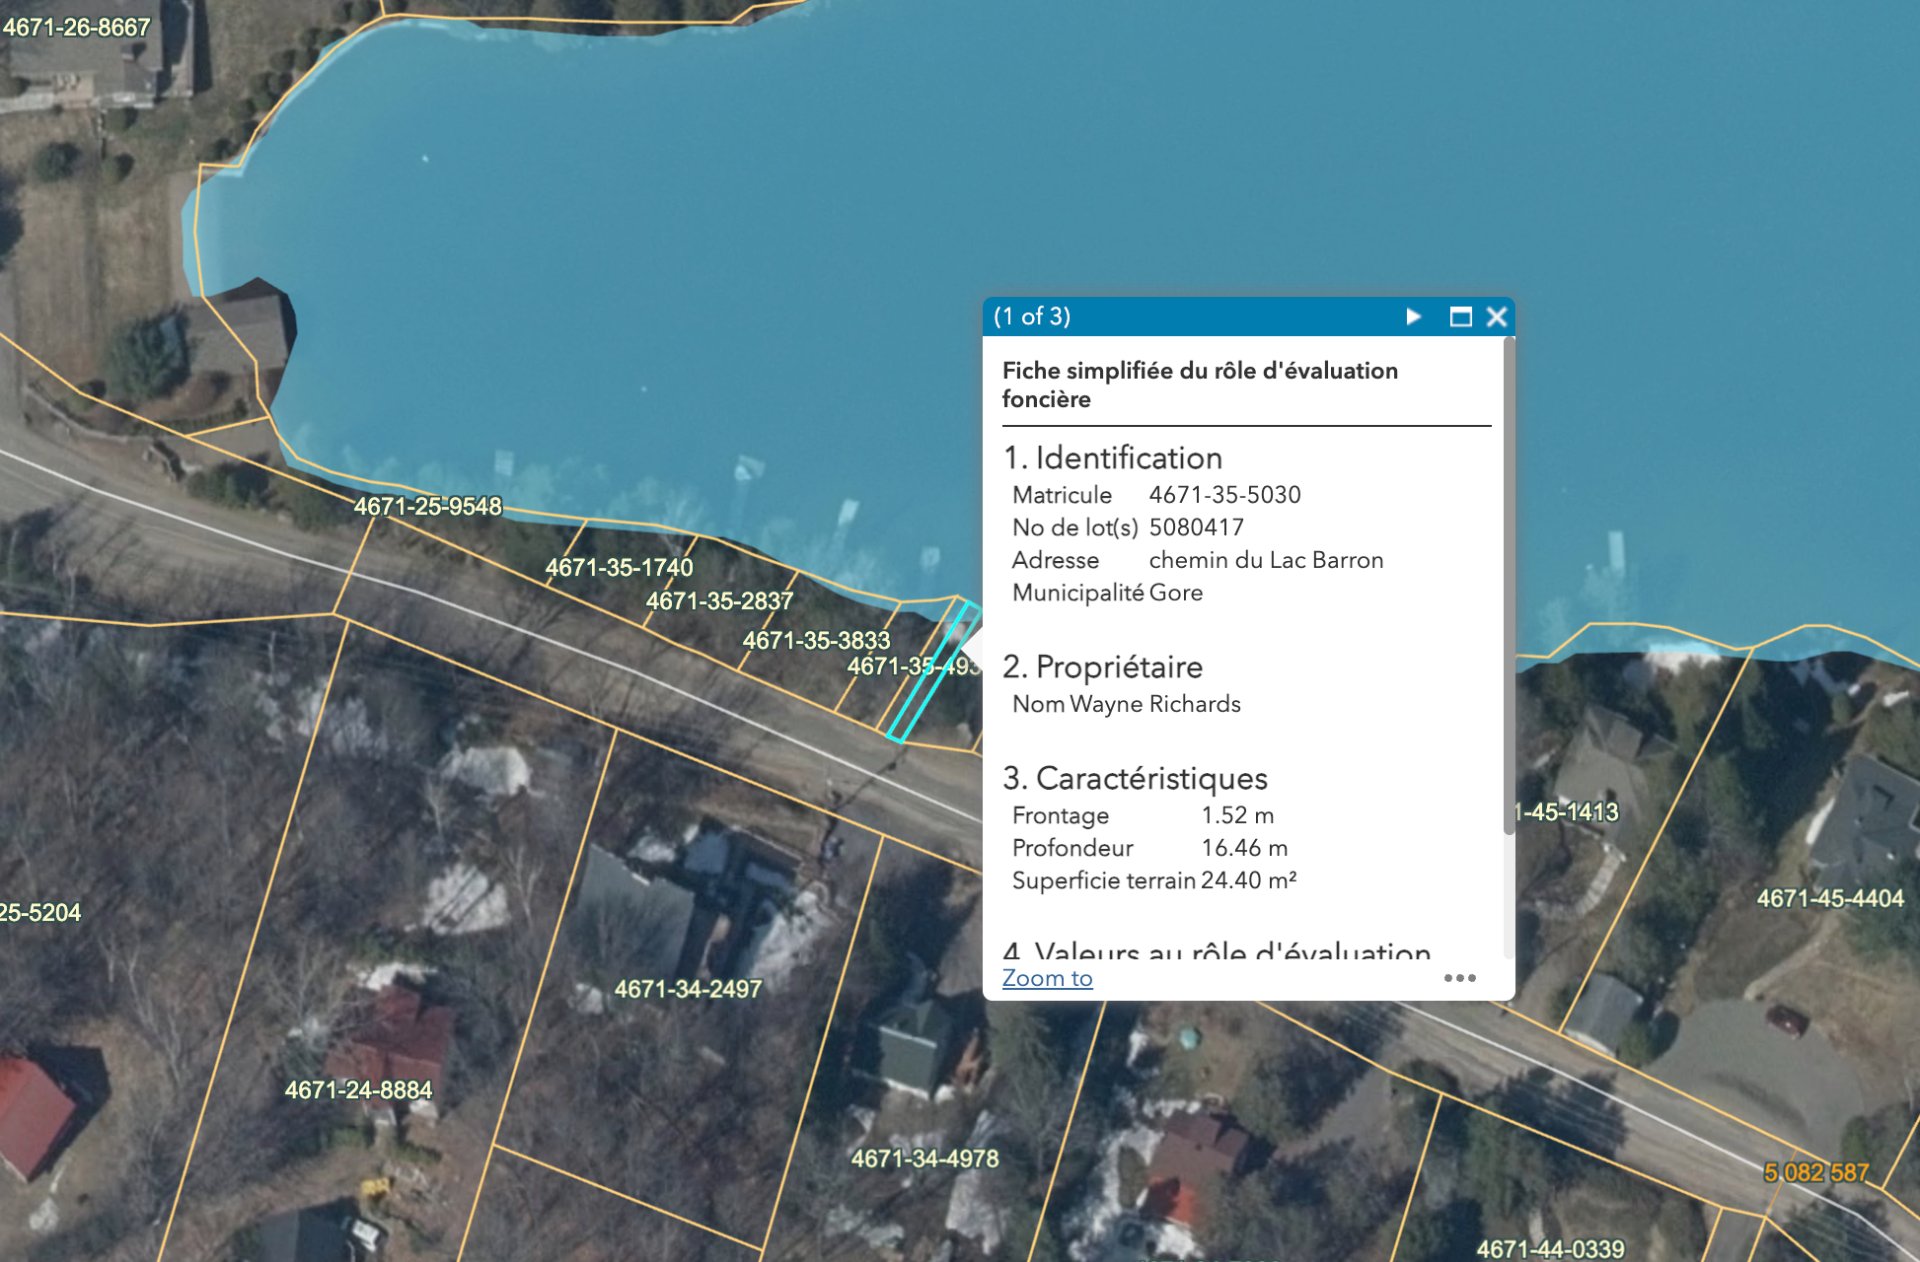Select parcel labeled 4671-44-0339
The height and width of the screenshot is (1262, 1920).
[x=1550, y=1248]
